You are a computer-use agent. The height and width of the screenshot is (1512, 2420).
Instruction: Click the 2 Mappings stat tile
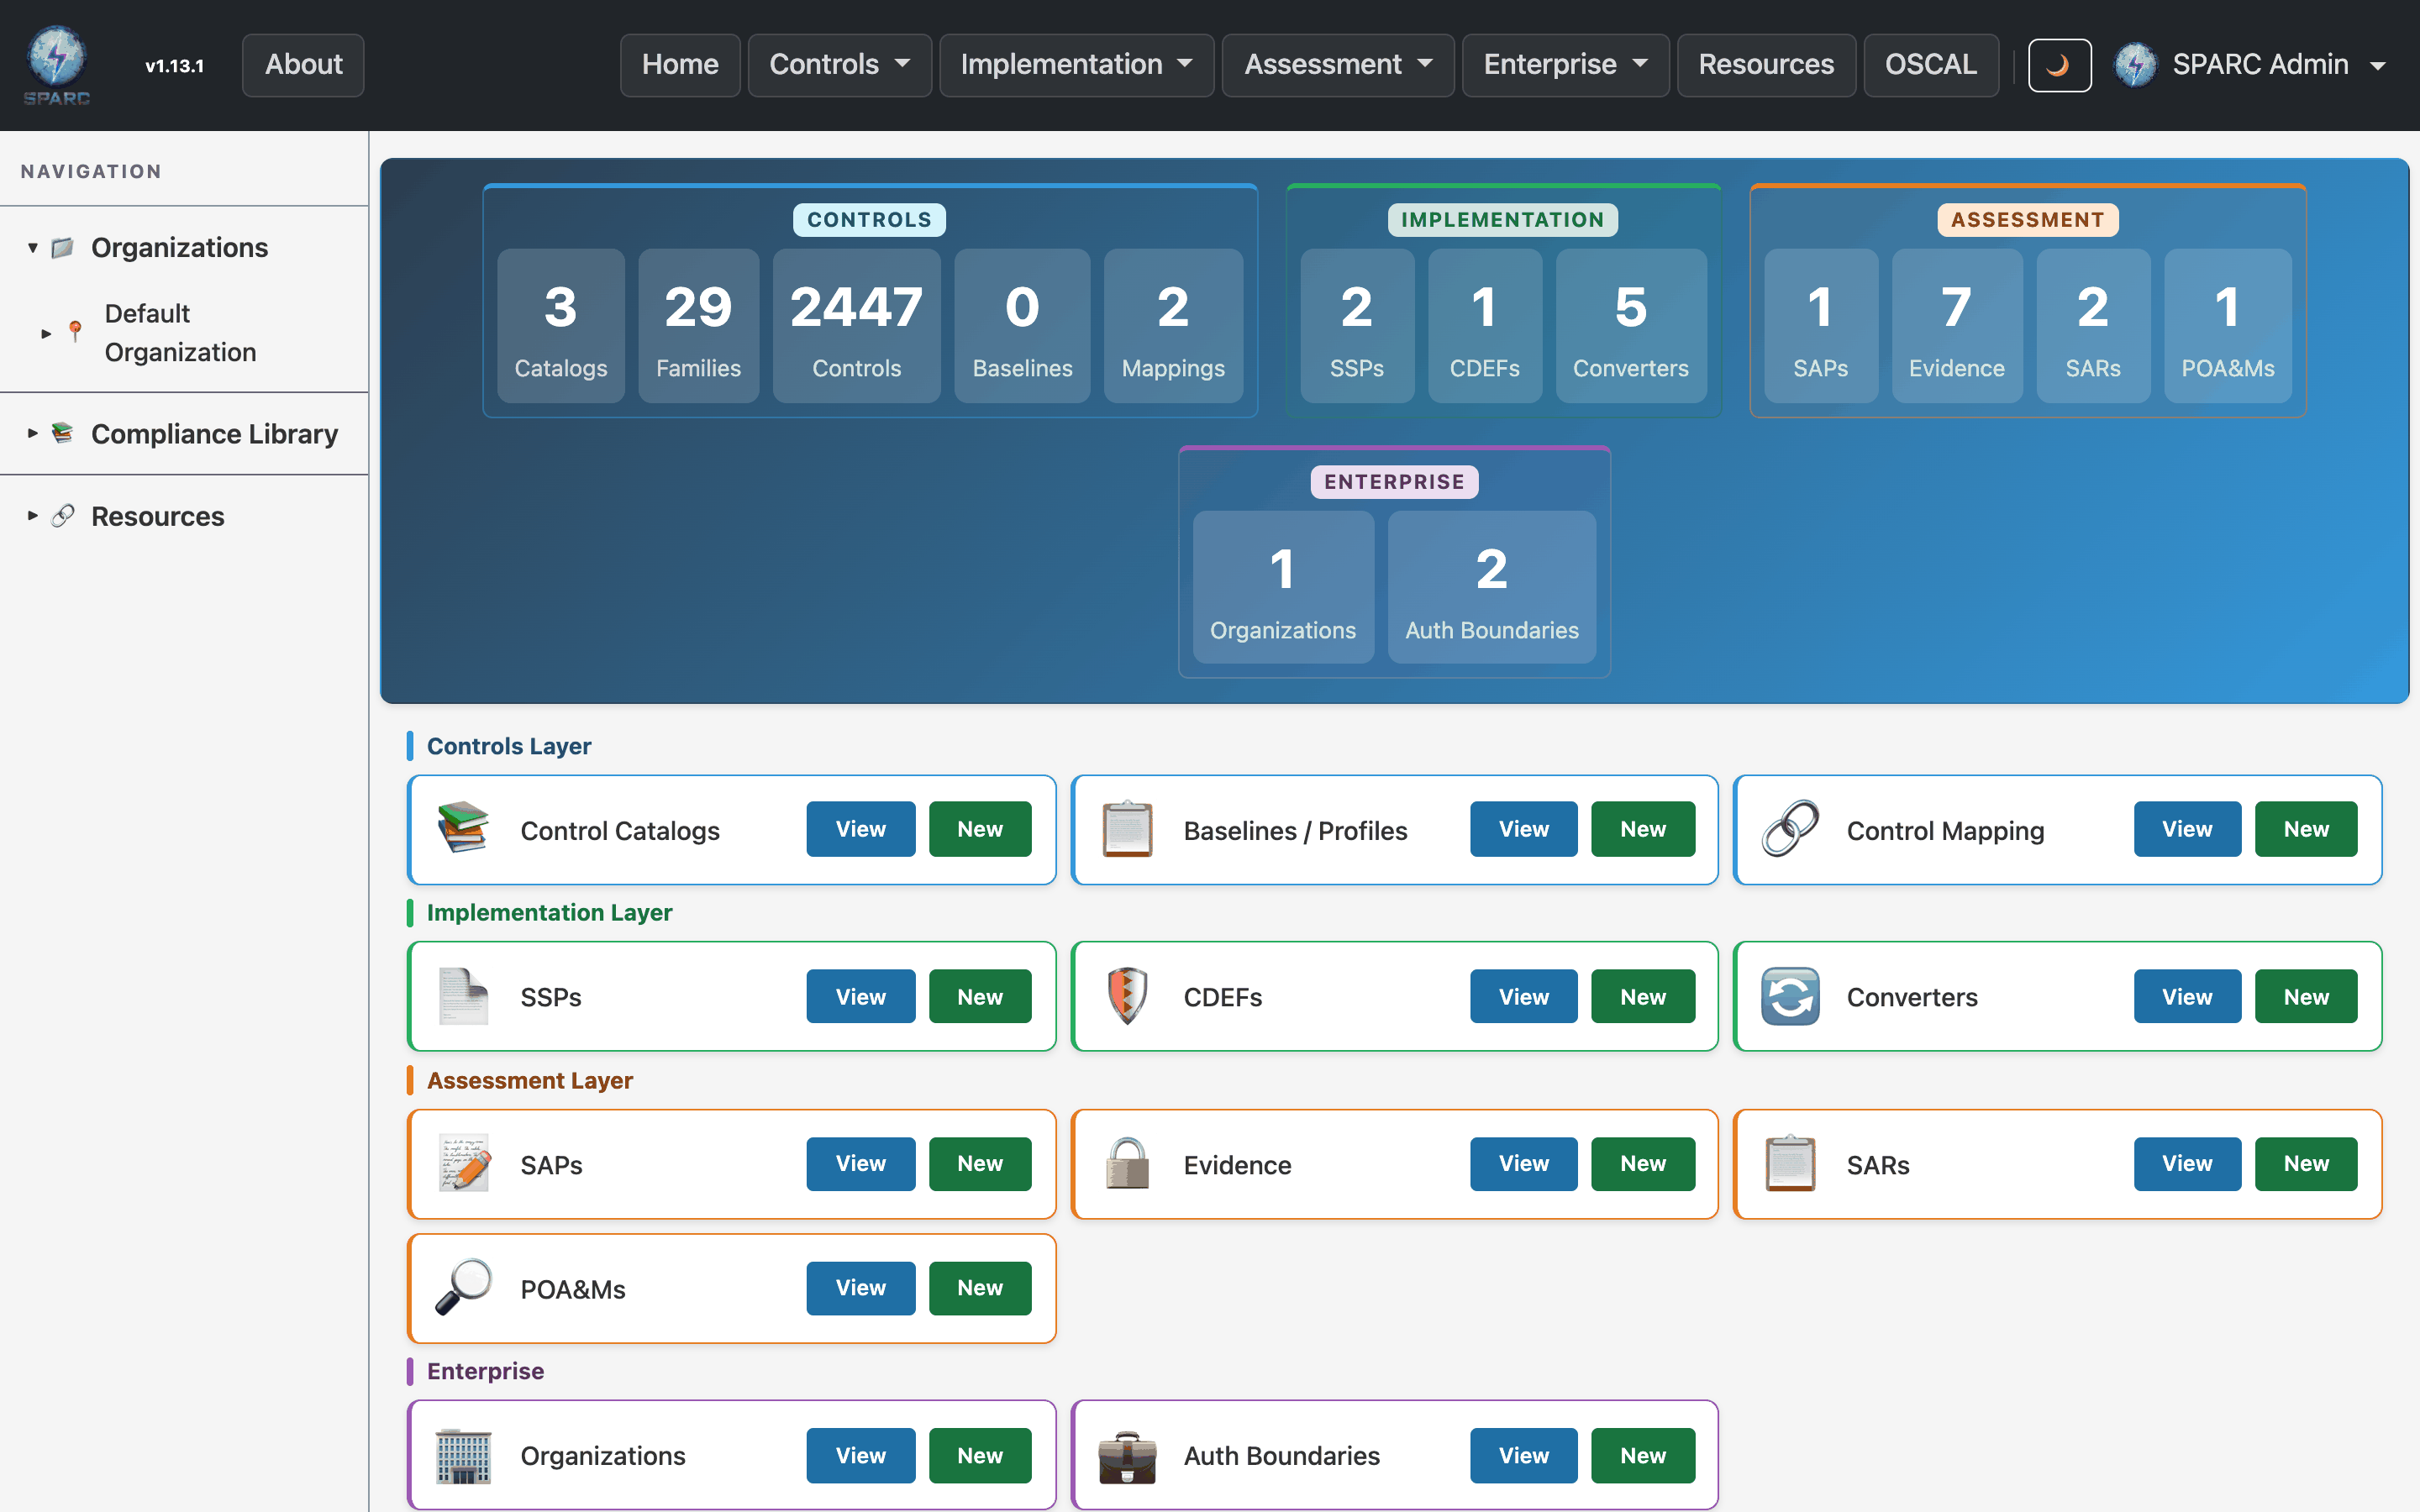point(1173,326)
